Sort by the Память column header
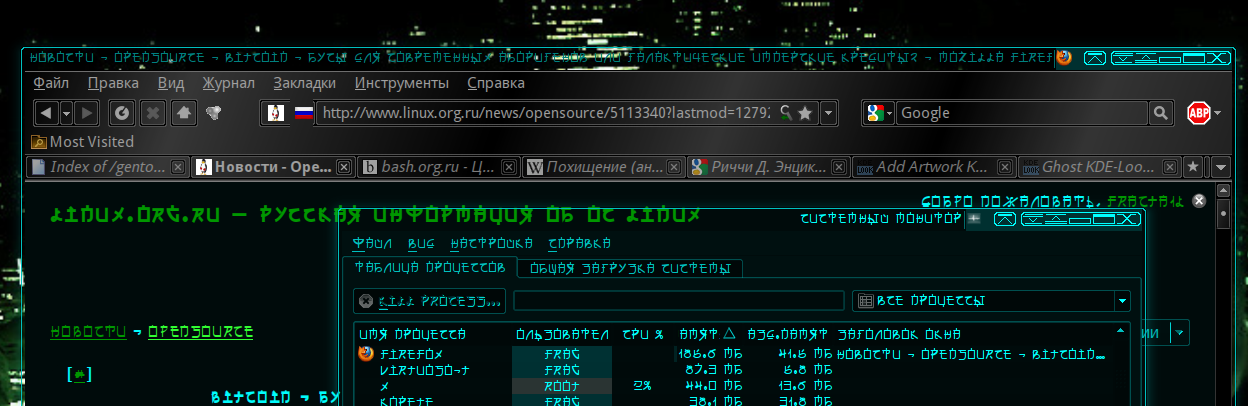1248x406 pixels. click(x=706, y=334)
